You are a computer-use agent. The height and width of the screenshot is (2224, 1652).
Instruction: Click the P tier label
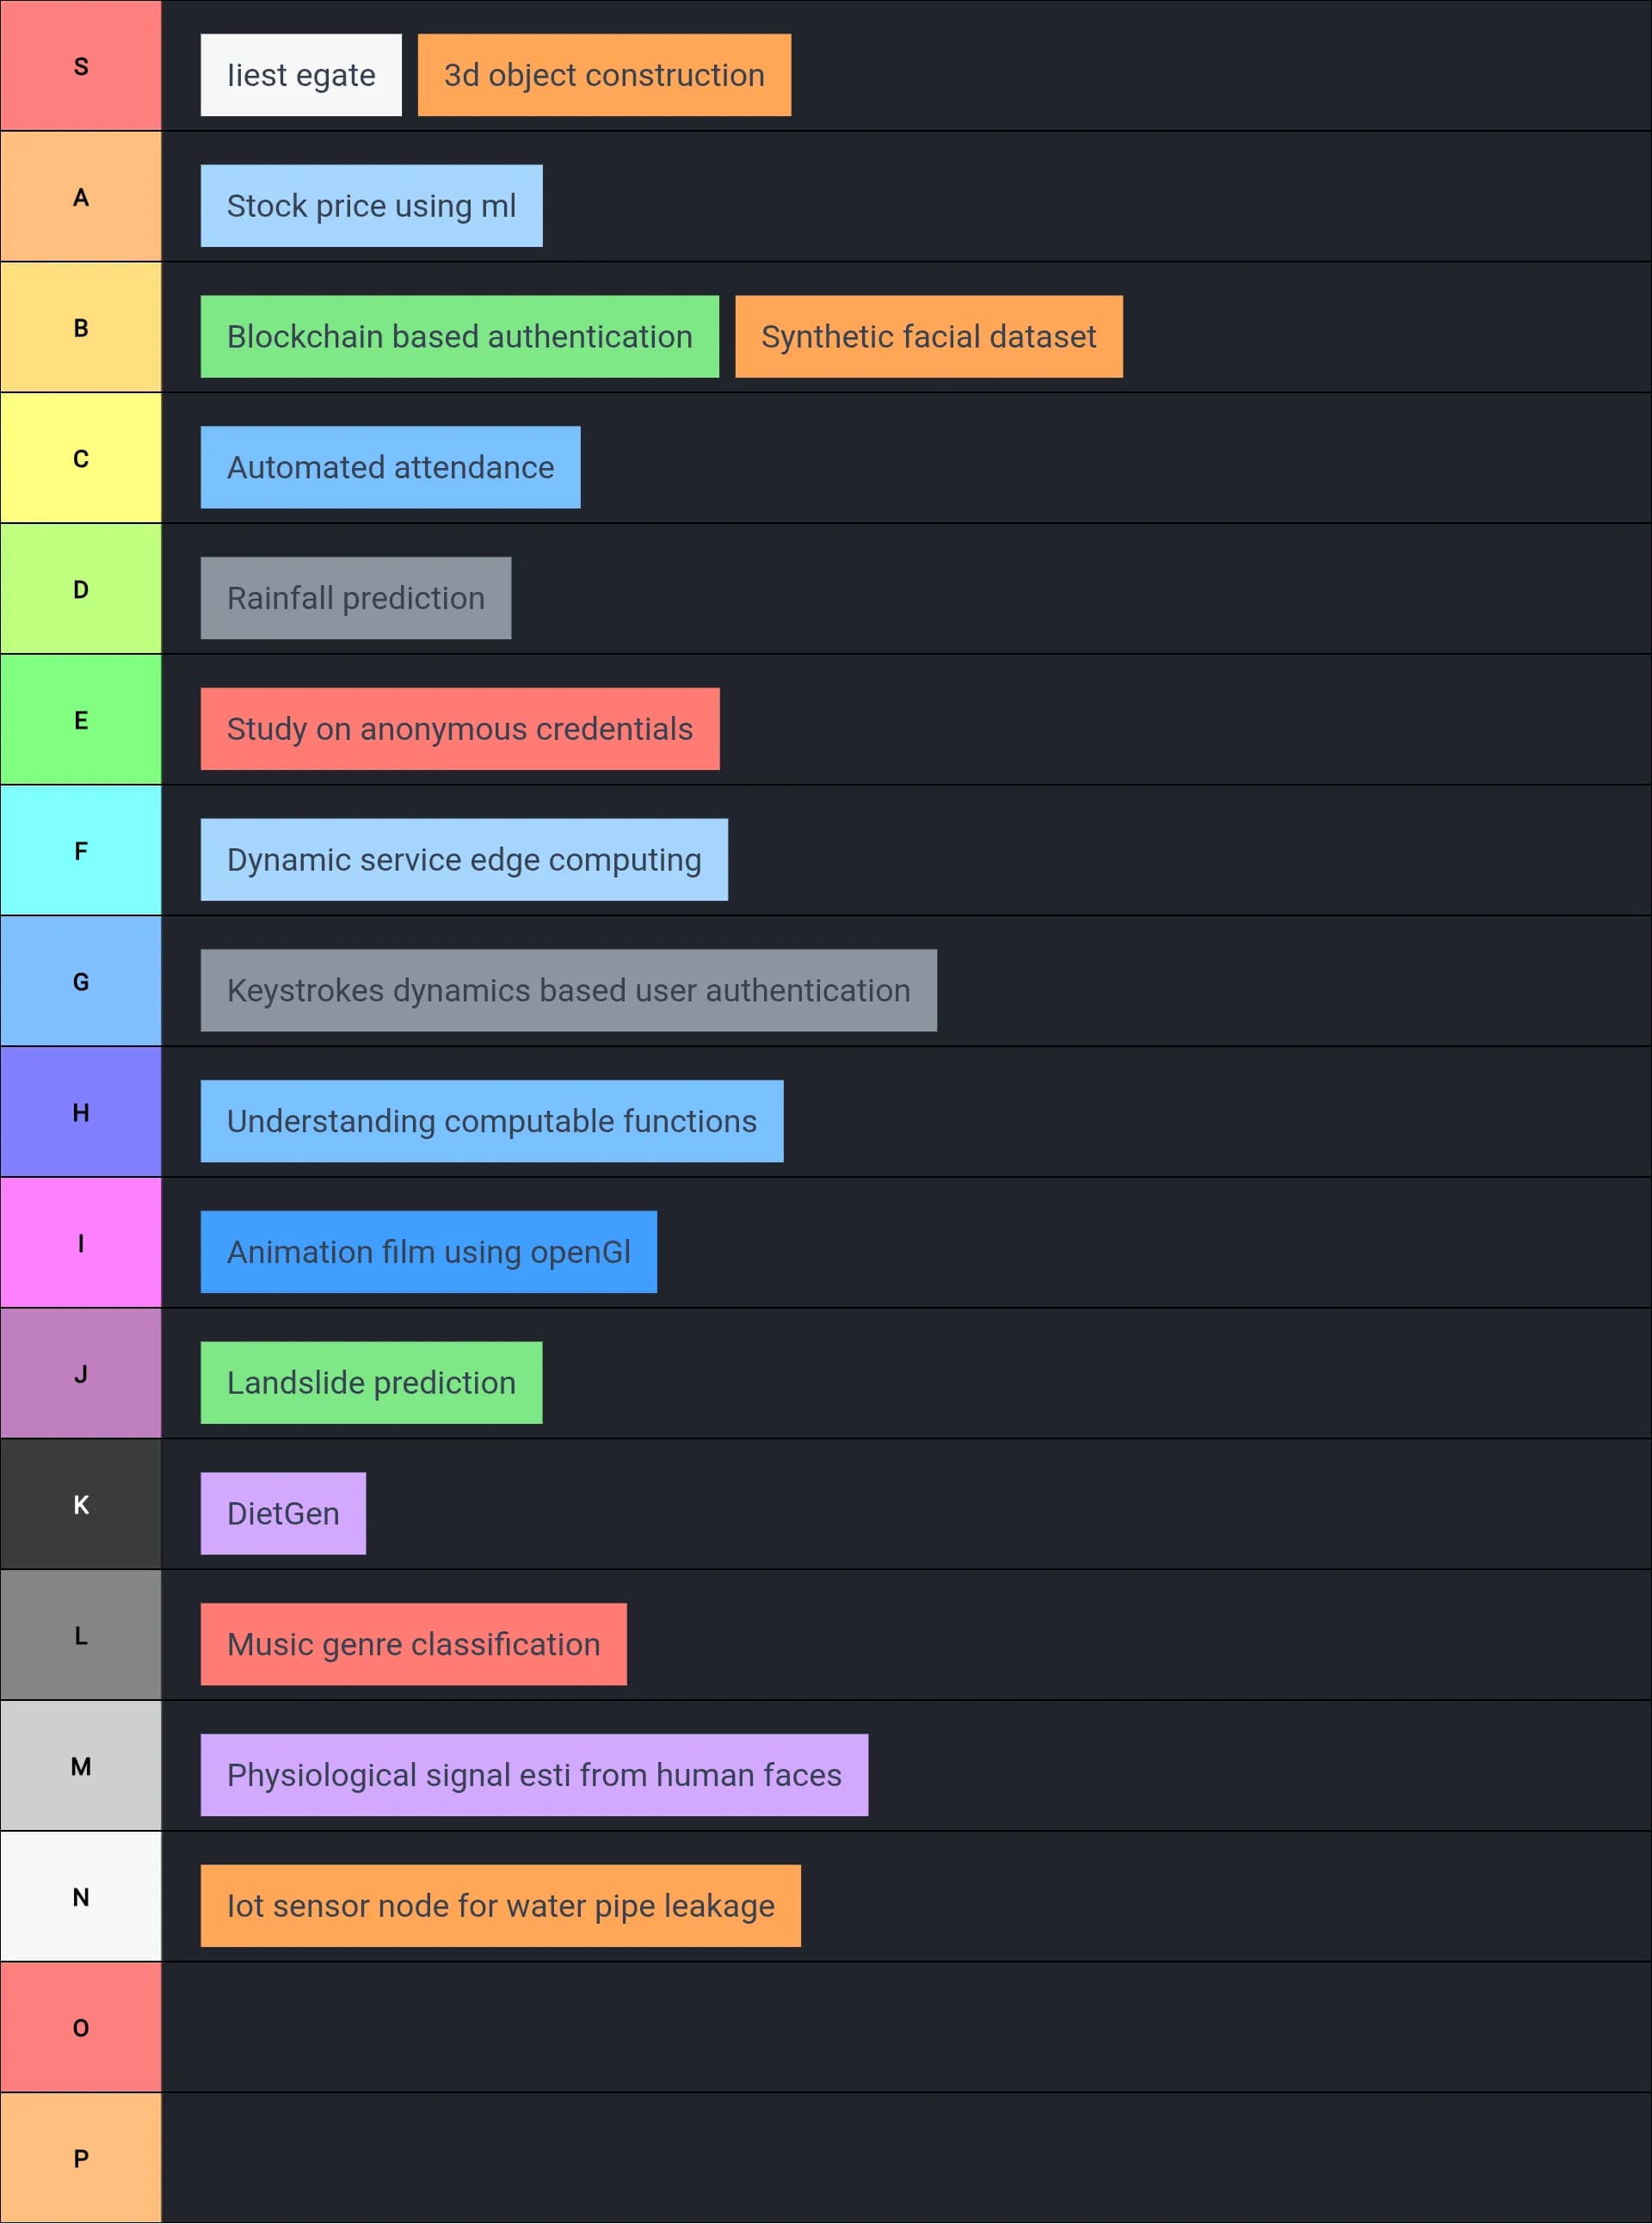point(81,2159)
